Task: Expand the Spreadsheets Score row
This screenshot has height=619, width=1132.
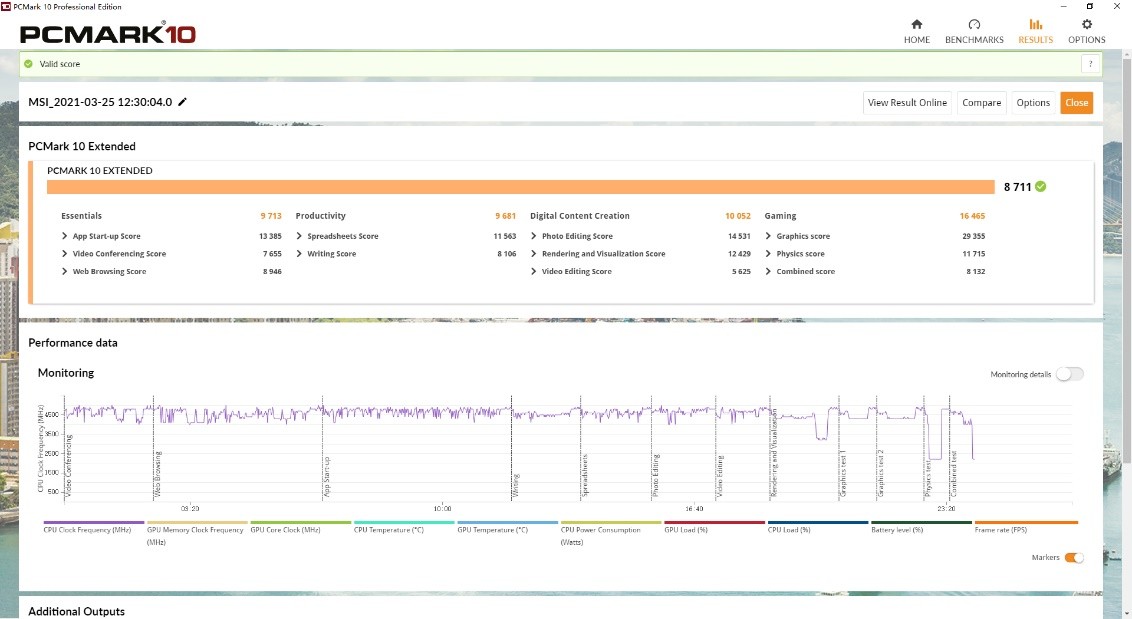Action: pyautogui.click(x=300, y=236)
